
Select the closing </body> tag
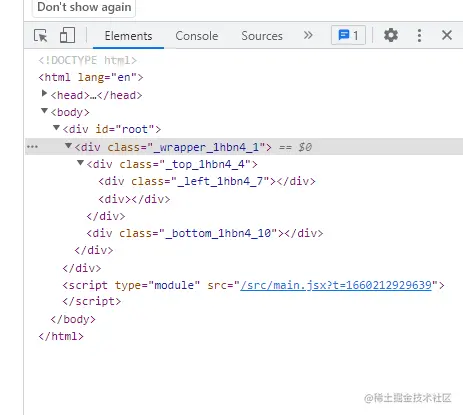click(x=73, y=319)
